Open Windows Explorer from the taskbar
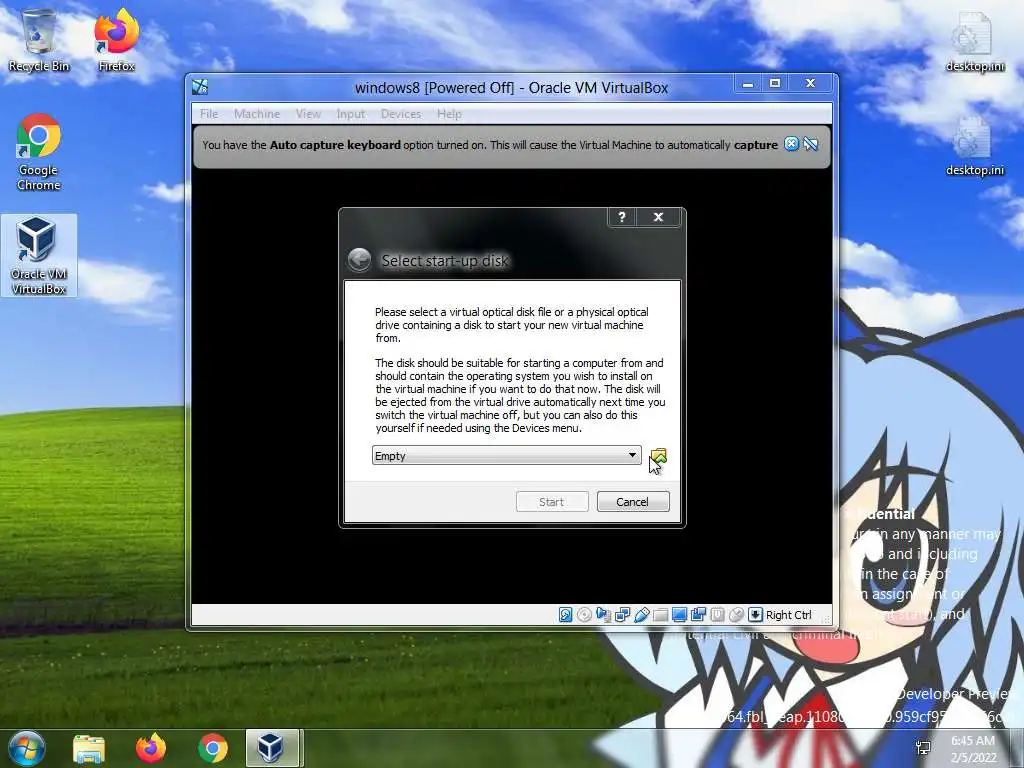This screenshot has height=768, width=1024. [x=89, y=748]
